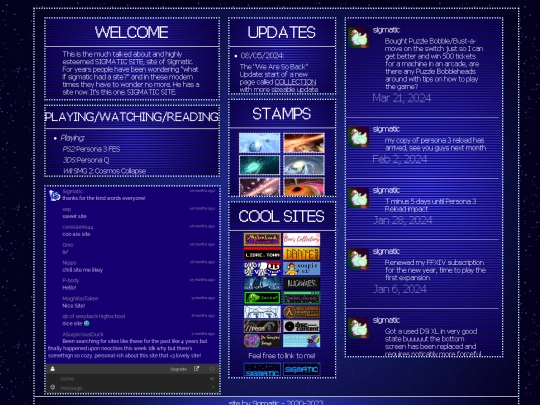
Task: Click the chatbox user profile icon
Action: point(53,369)
